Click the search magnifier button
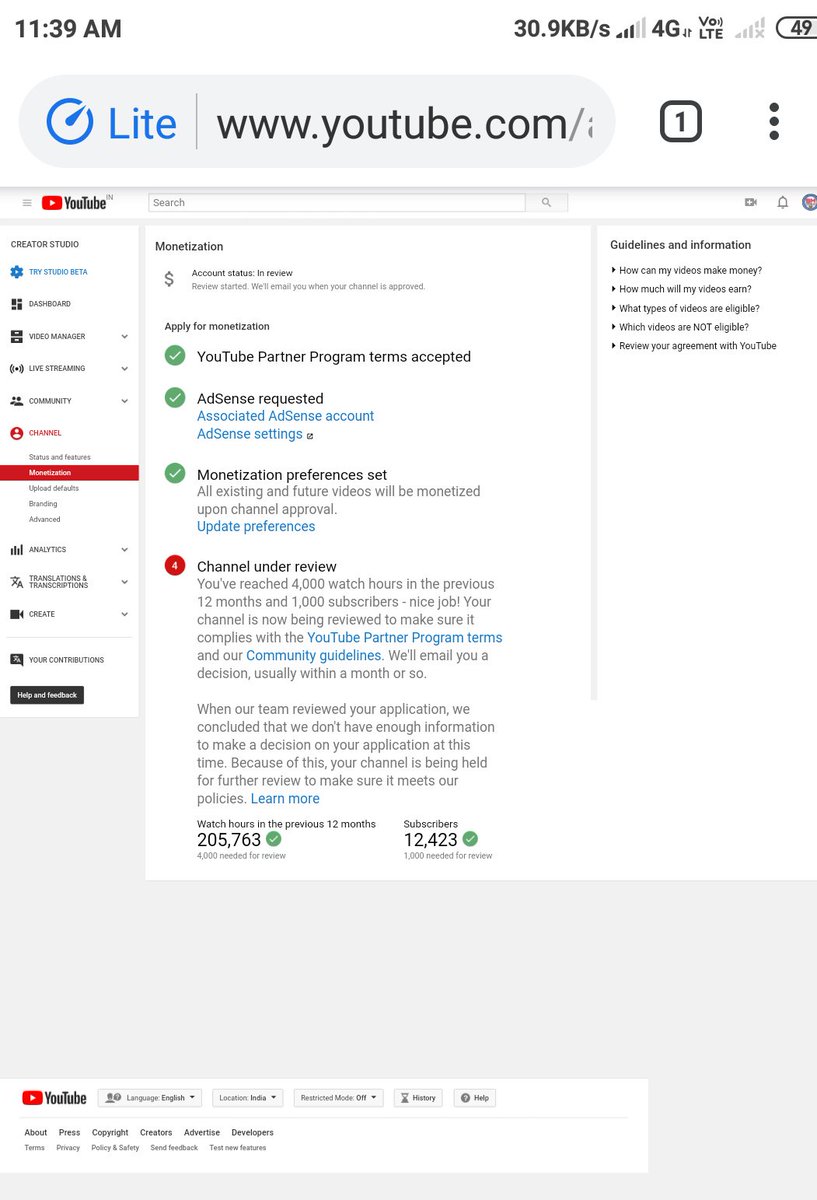This screenshot has height=1200, width=817. click(546, 202)
